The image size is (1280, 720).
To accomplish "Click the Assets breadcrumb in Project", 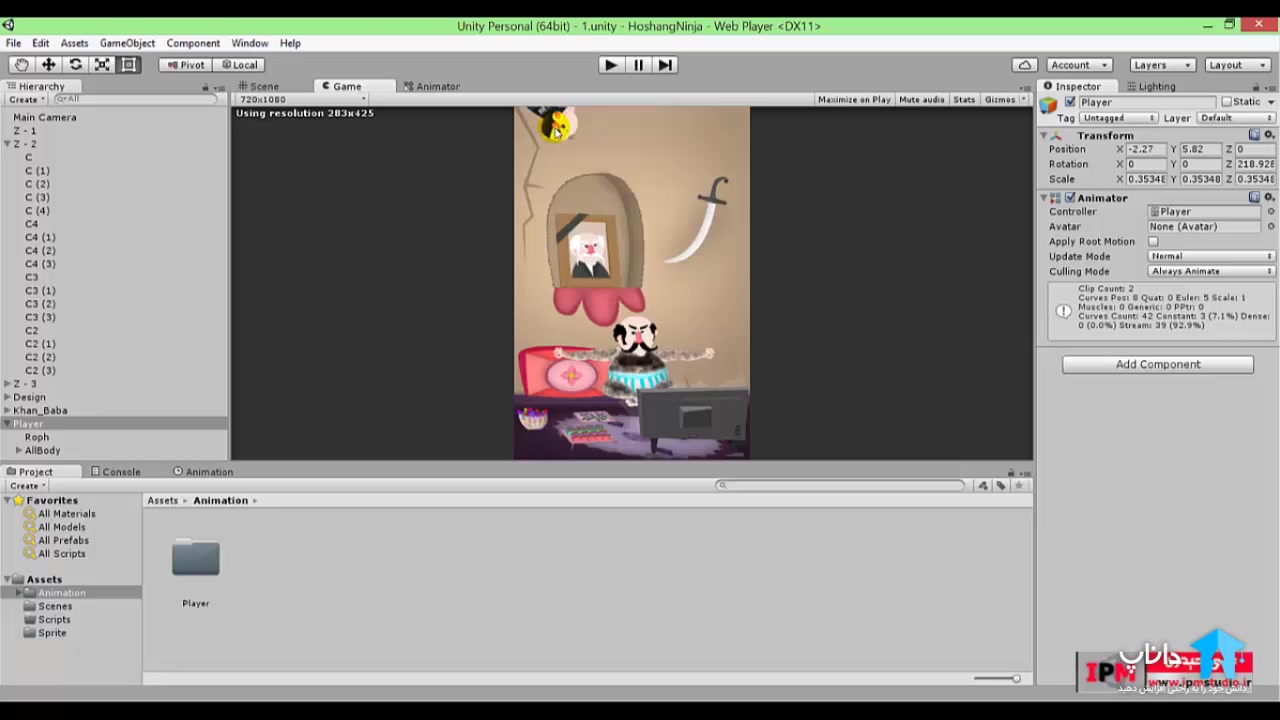I will coord(163,501).
